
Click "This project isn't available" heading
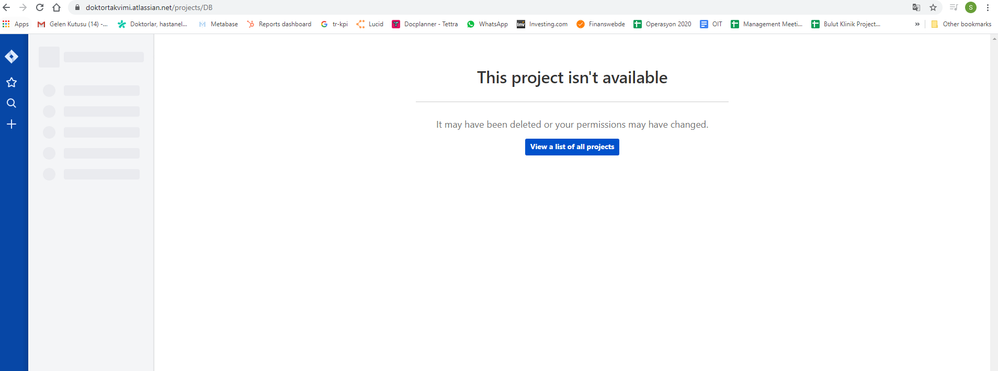pos(572,78)
